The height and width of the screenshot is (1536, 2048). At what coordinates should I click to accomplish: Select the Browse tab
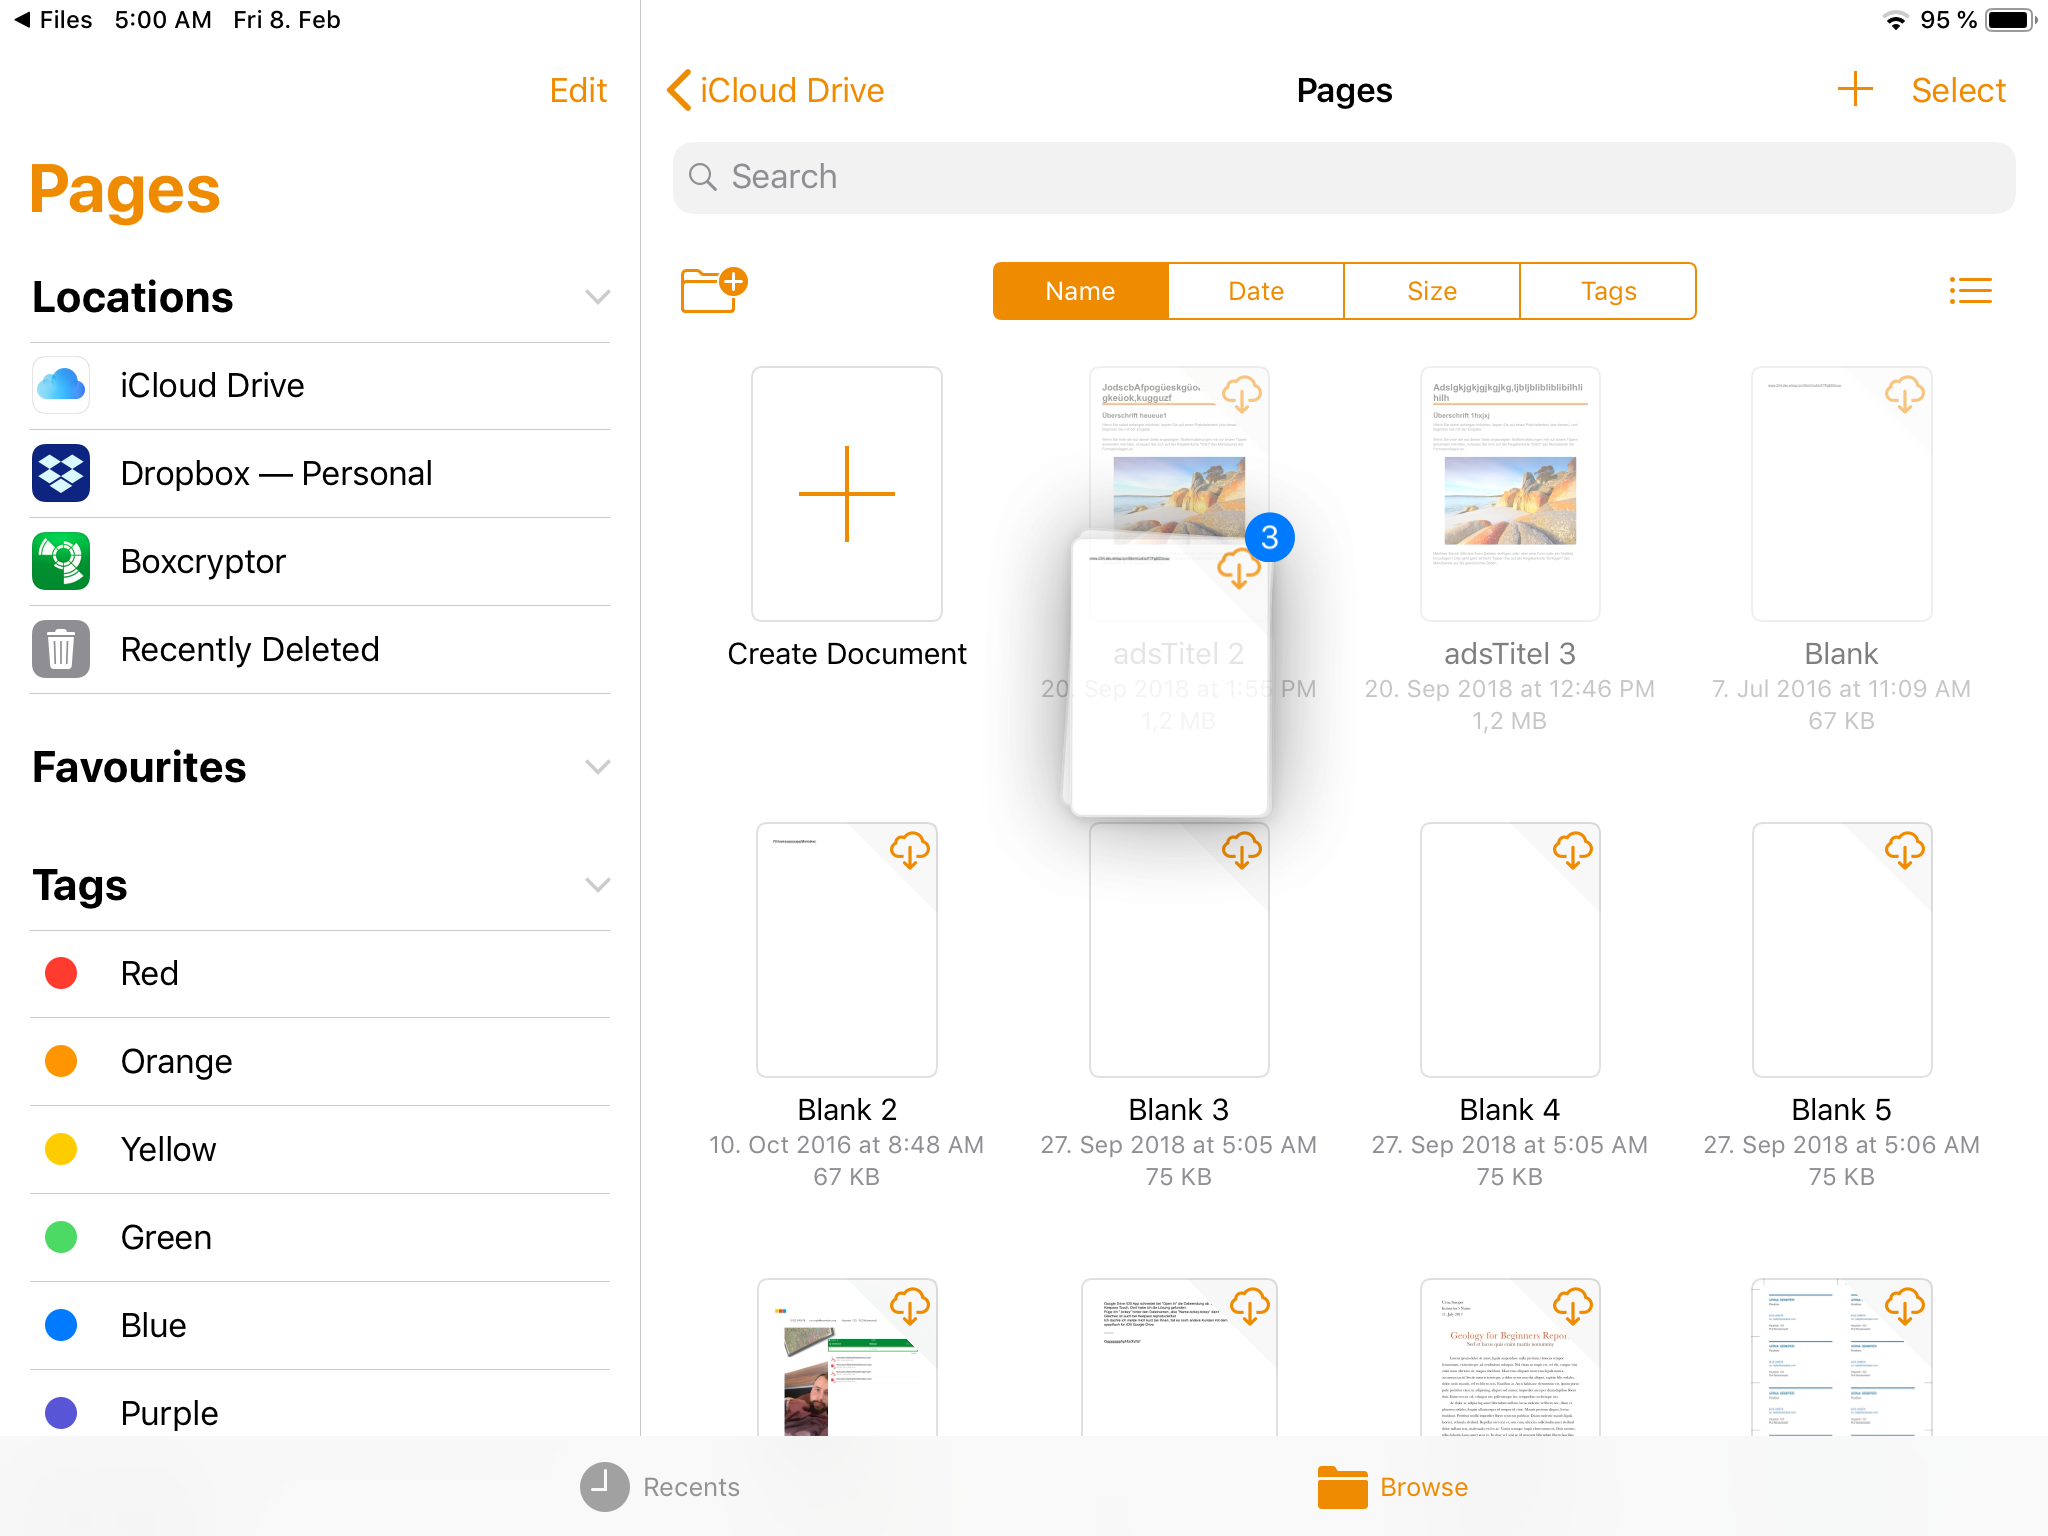[1393, 1487]
